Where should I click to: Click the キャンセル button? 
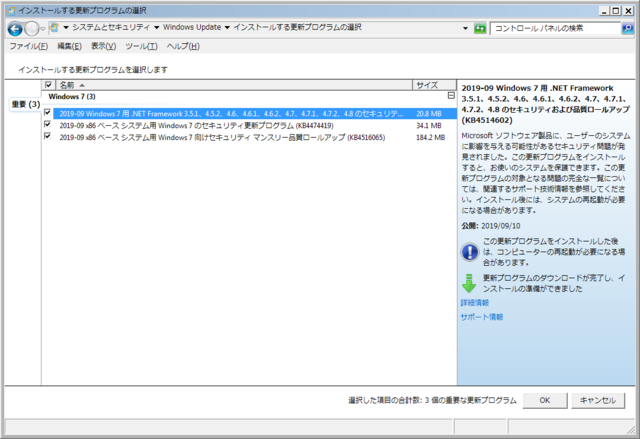598,400
